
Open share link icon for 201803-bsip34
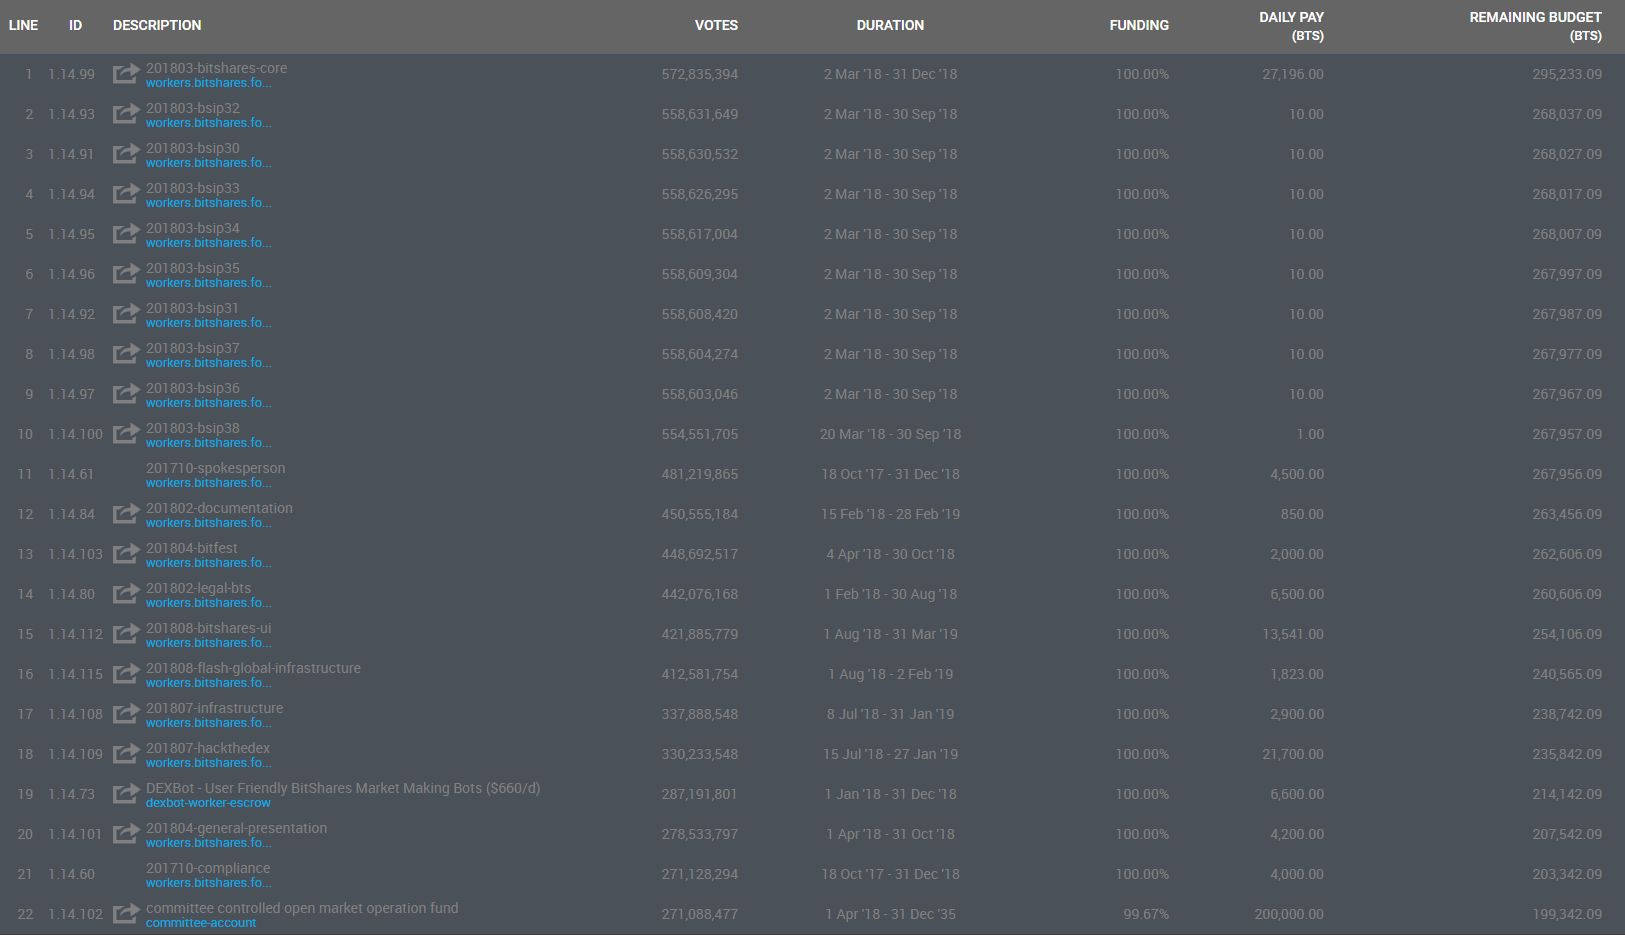pyautogui.click(x=126, y=234)
